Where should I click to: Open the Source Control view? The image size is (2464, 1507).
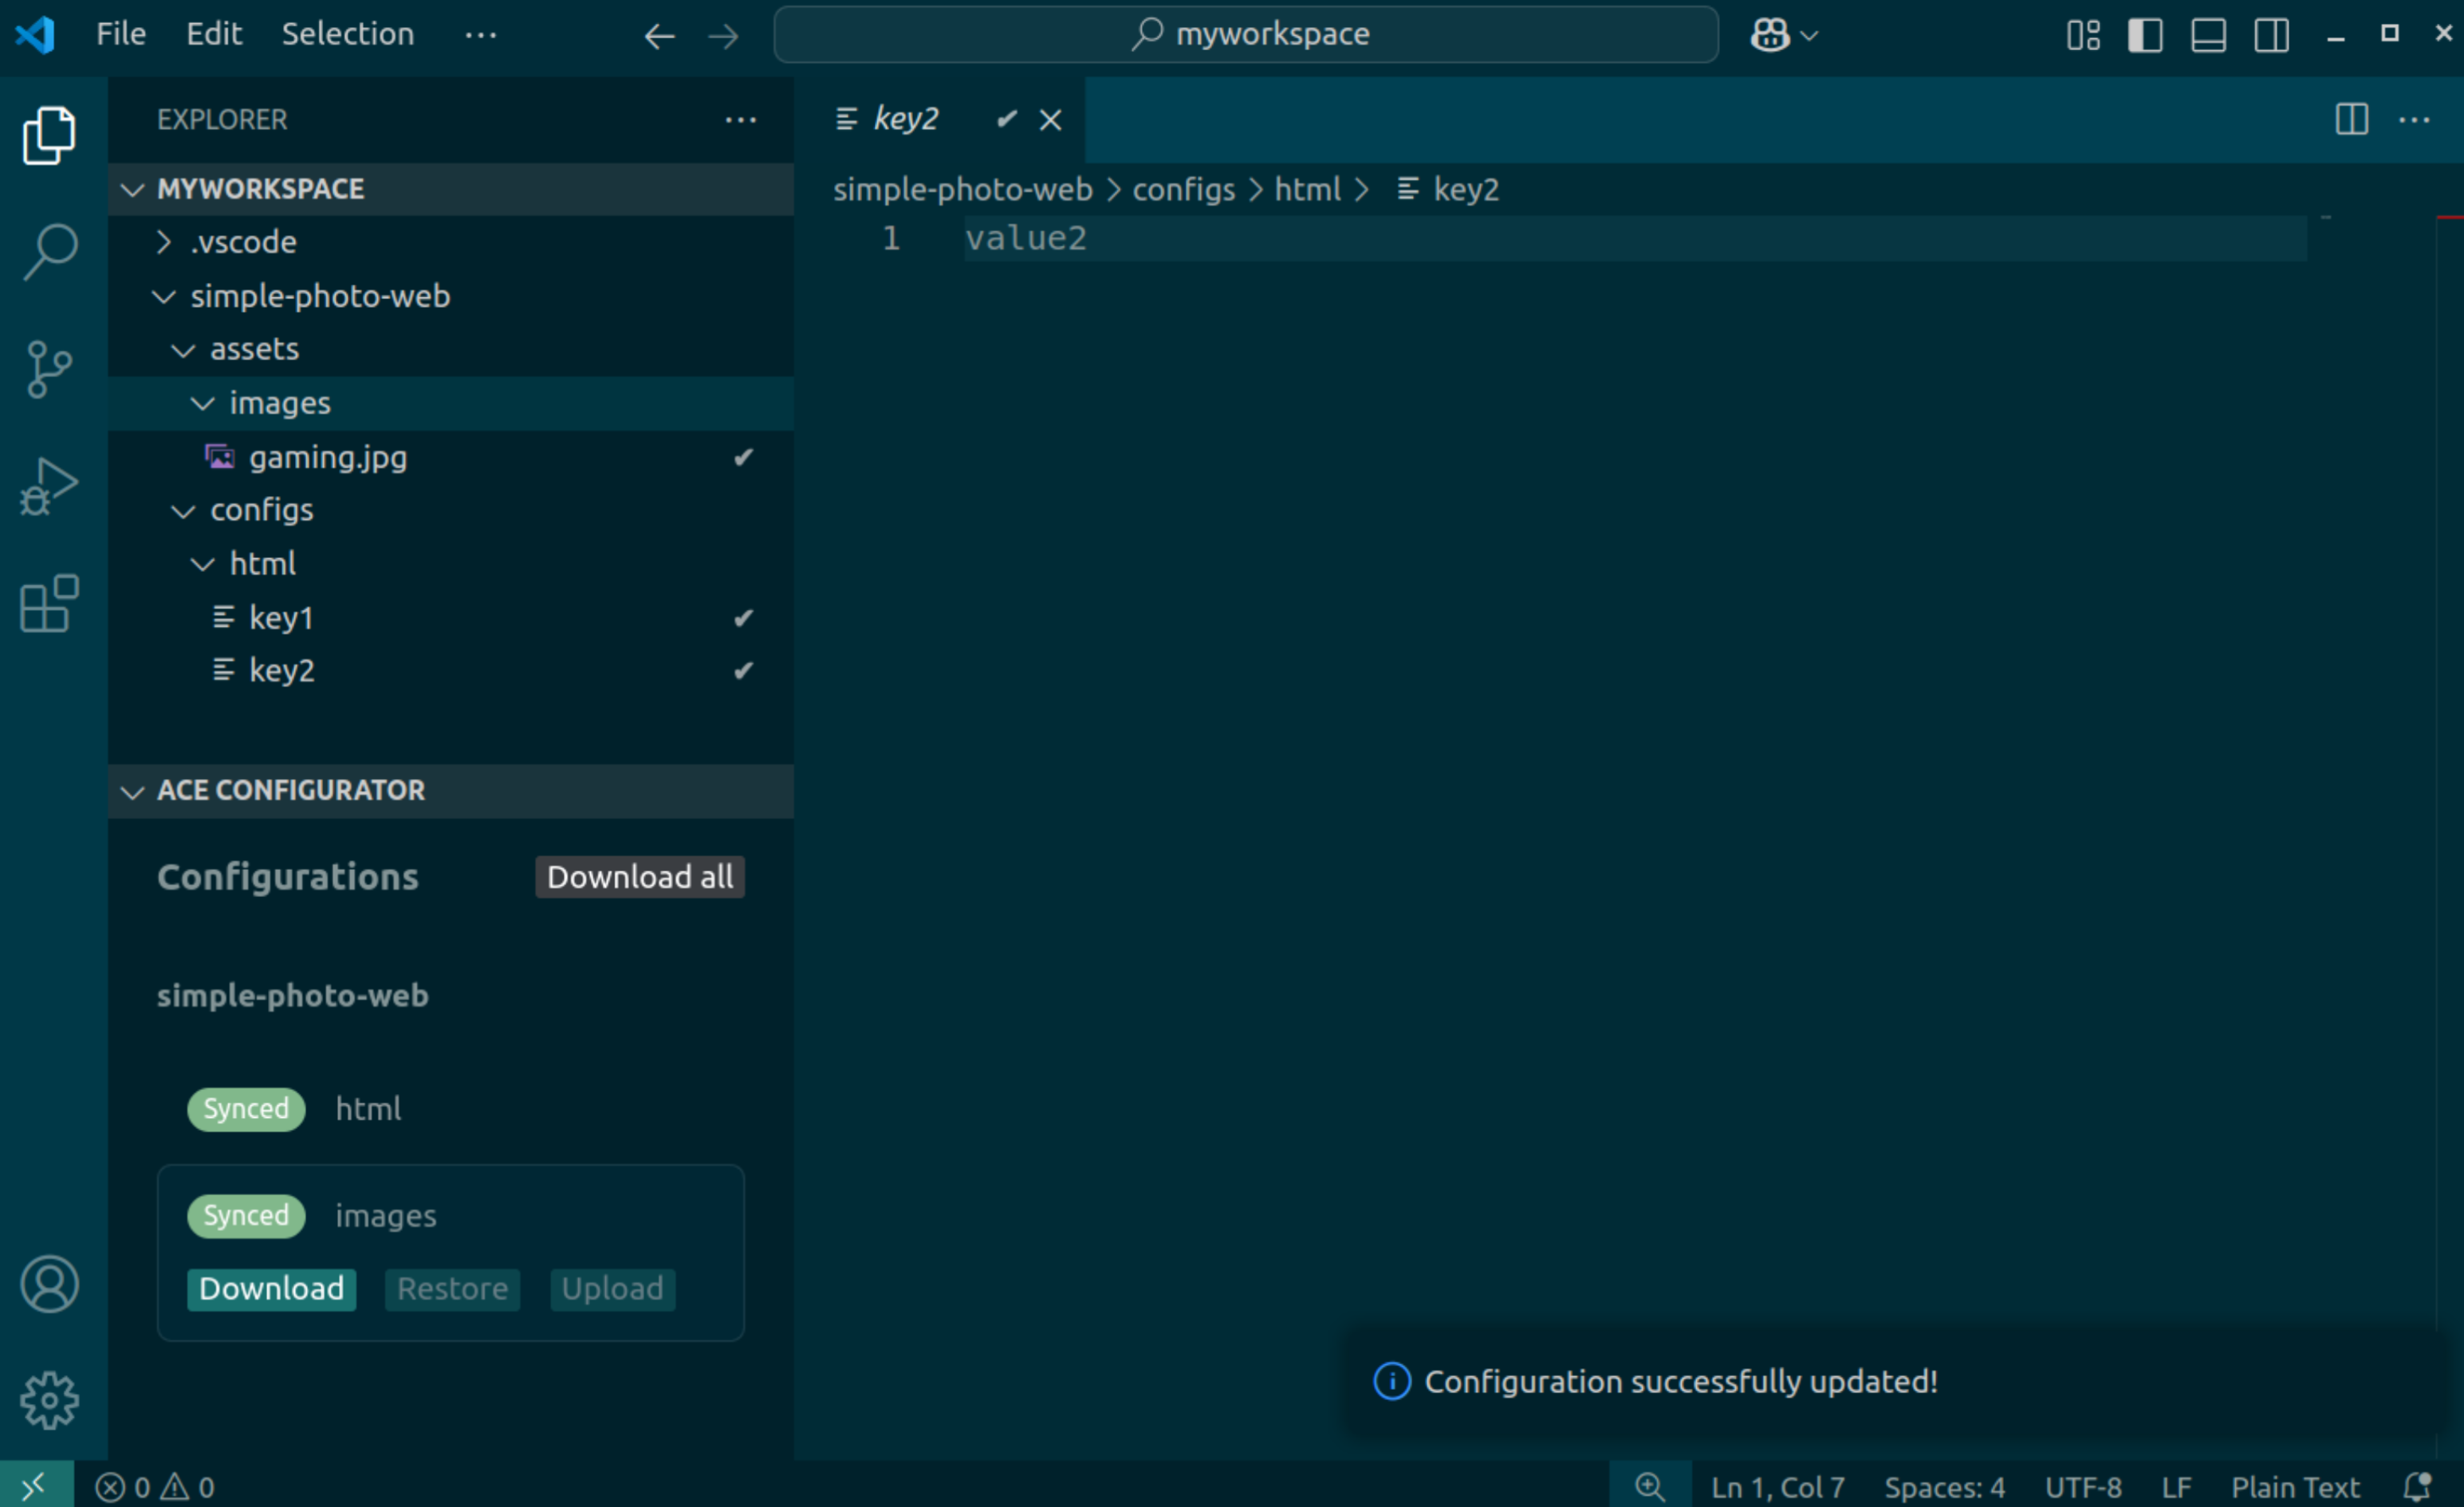(49, 369)
